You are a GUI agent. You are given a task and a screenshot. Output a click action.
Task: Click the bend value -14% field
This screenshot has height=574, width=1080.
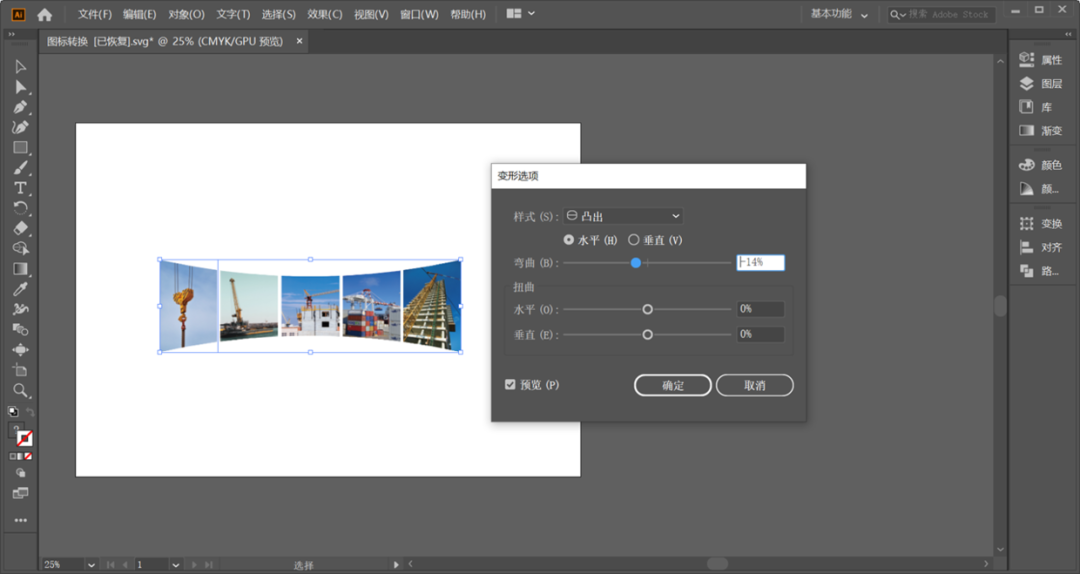point(760,263)
